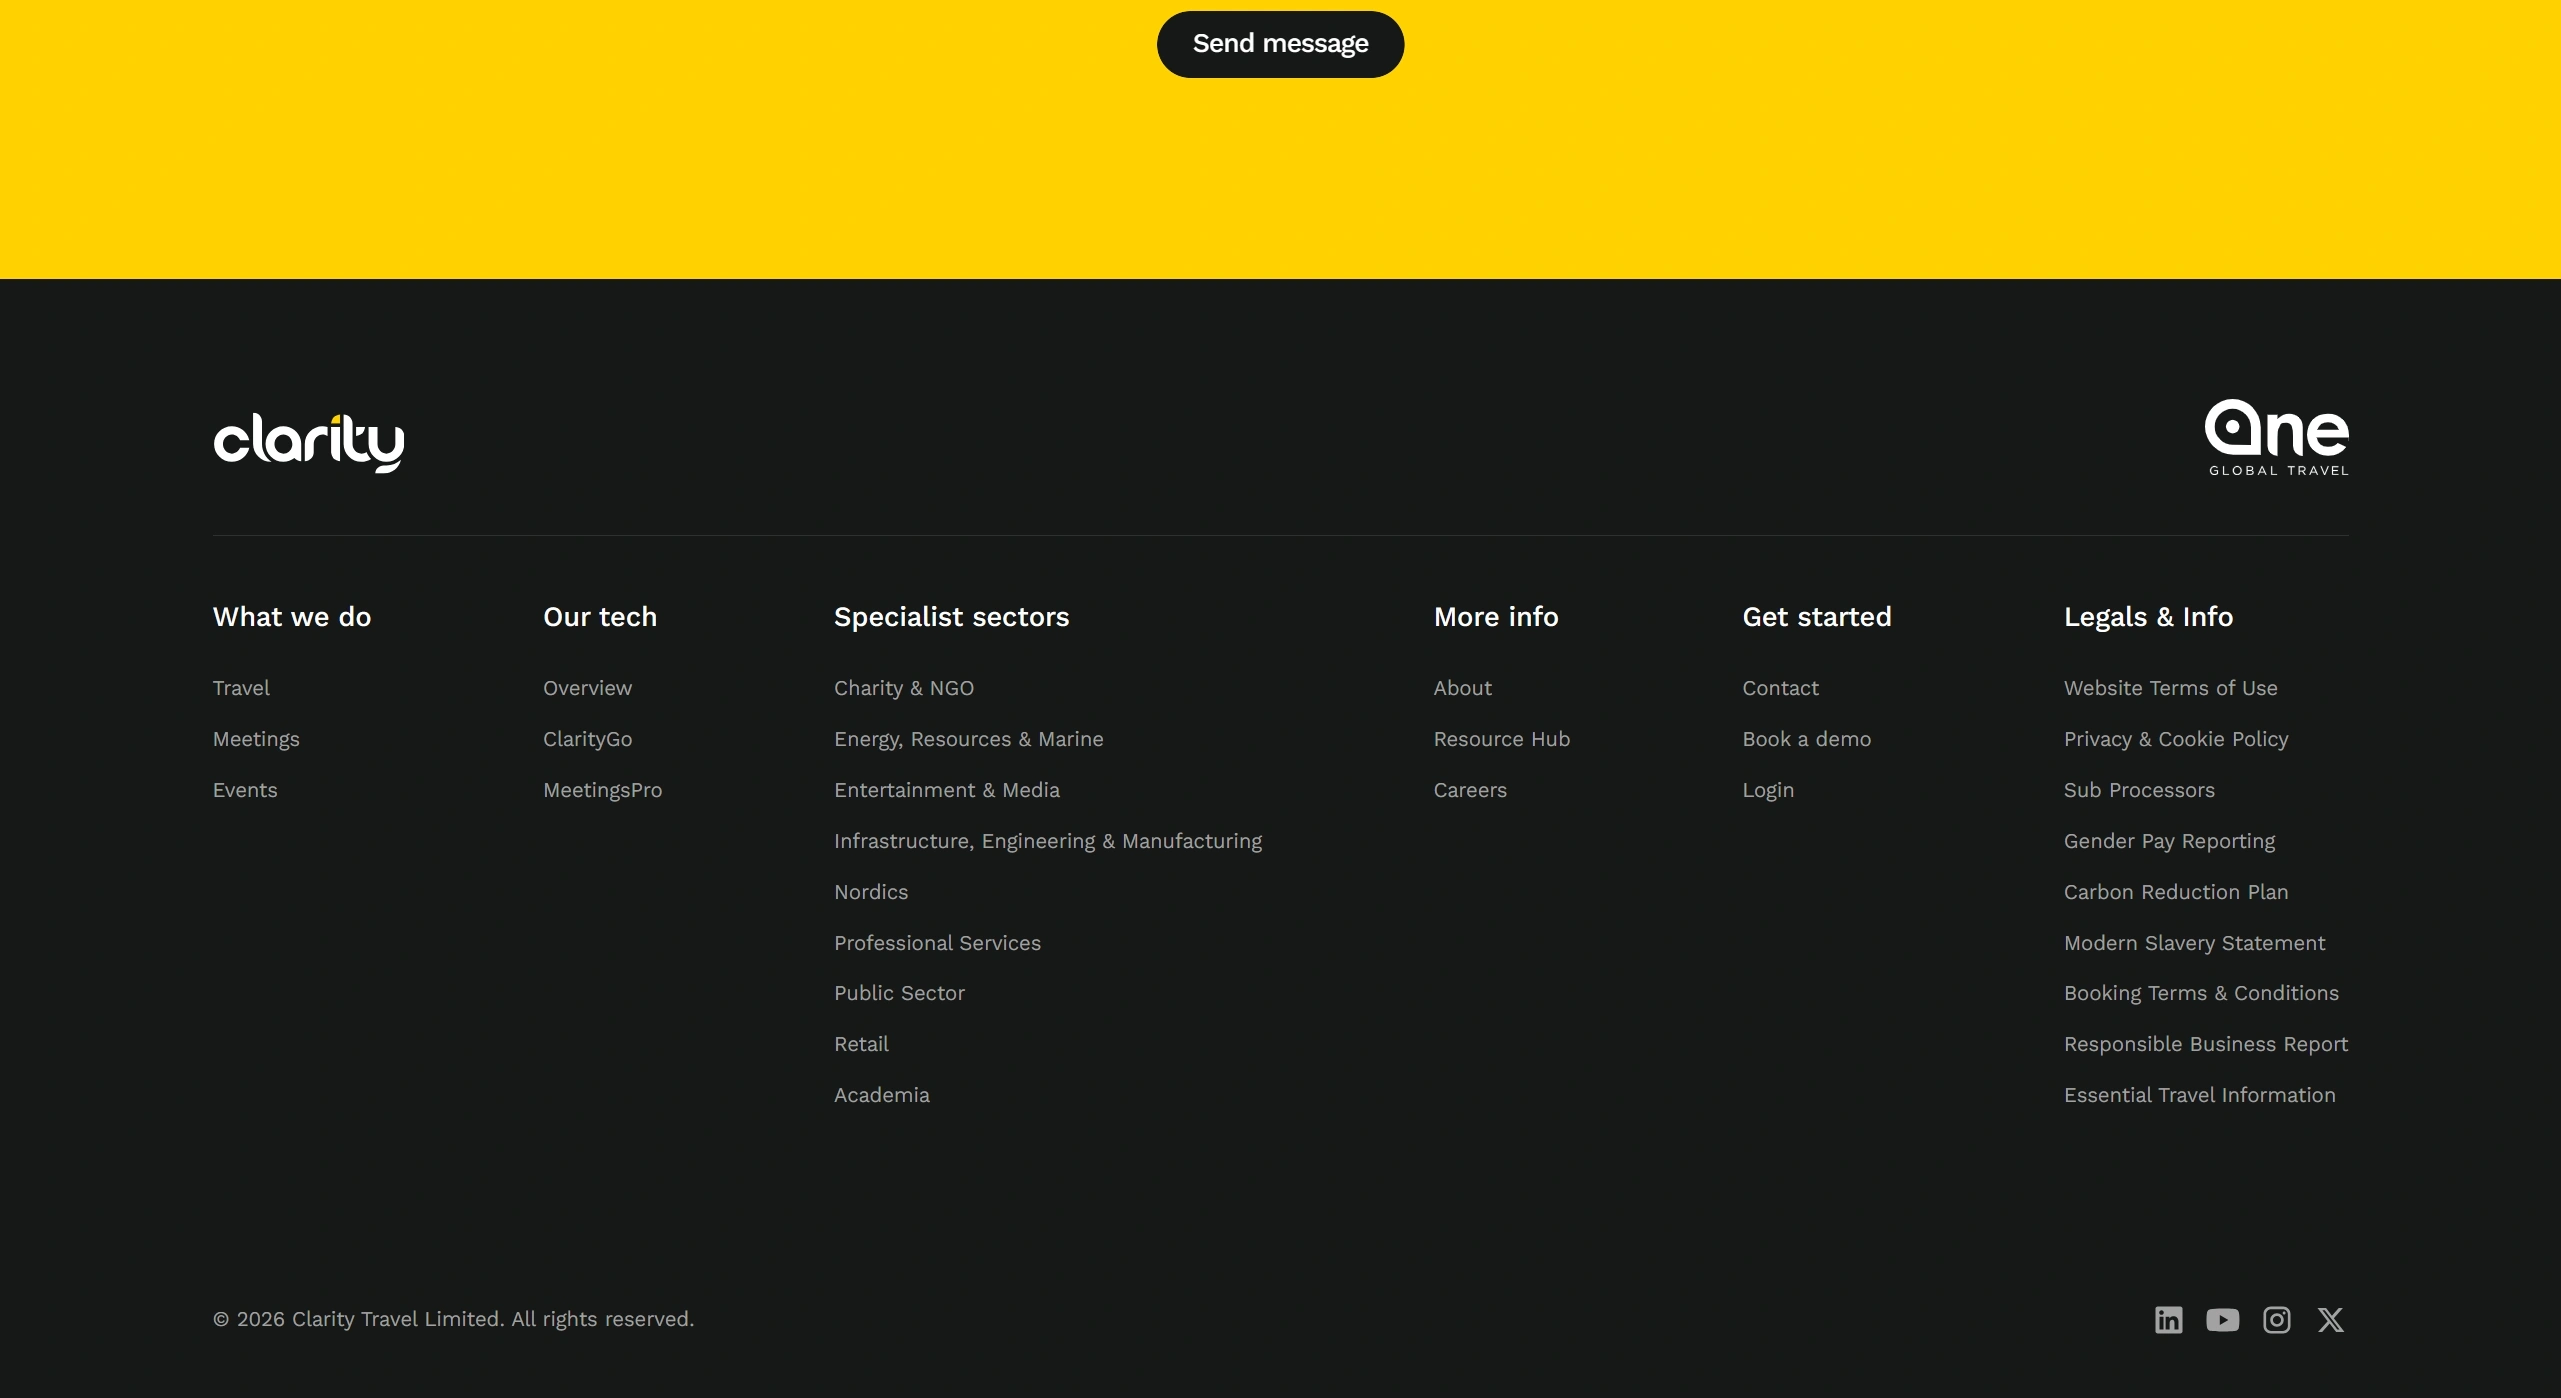This screenshot has width=2561, height=1398.
Task: Go to the Book a demo link
Action: click(x=1806, y=739)
